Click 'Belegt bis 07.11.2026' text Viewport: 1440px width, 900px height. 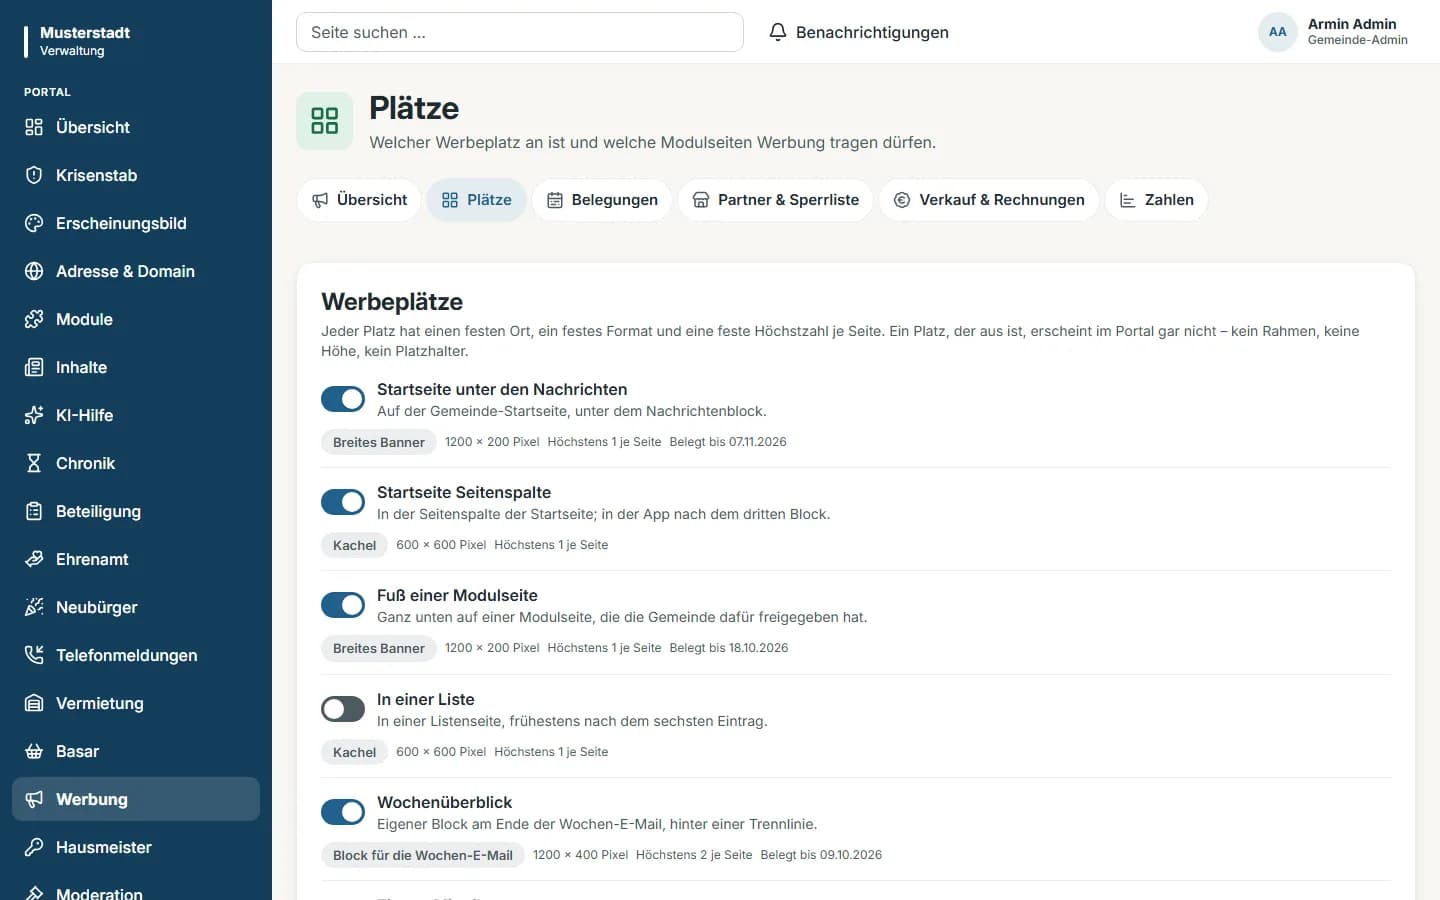[x=728, y=442]
